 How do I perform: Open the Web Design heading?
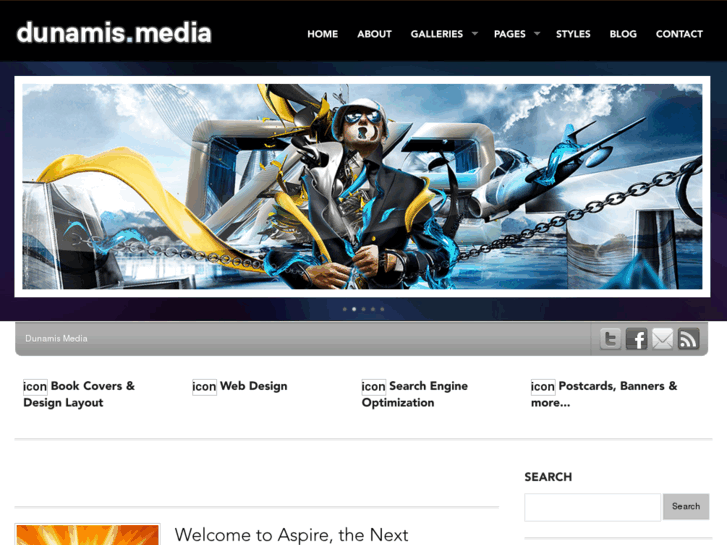pyautogui.click(x=254, y=386)
